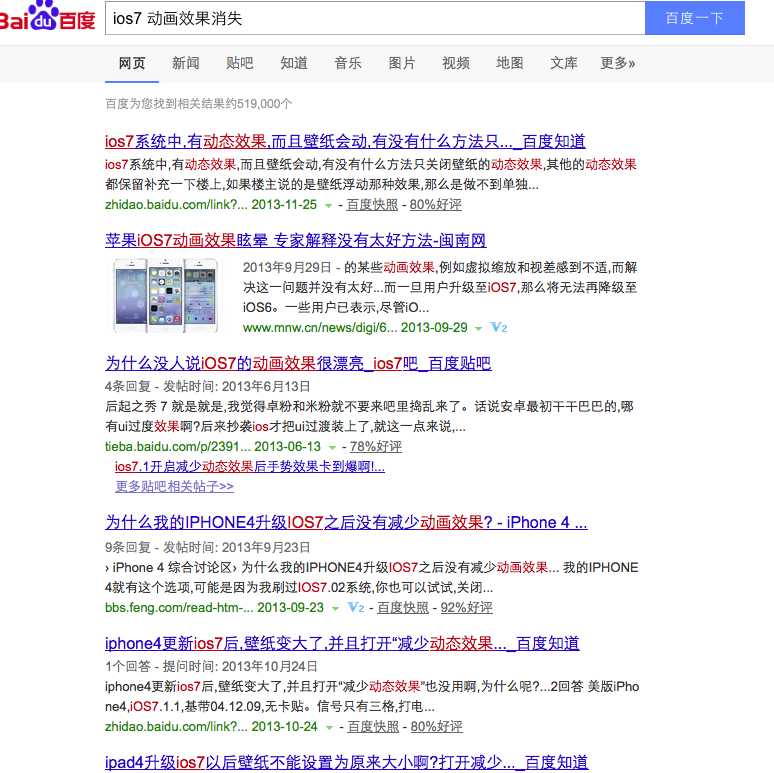Click text 4条回复 - 发帖时间: 2013年6月13日
774x773 pixels.
pos(208,386)
